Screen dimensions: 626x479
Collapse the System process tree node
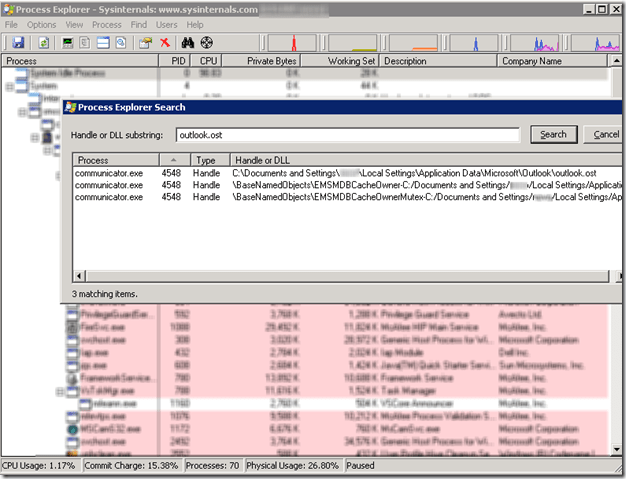(9, 87)
